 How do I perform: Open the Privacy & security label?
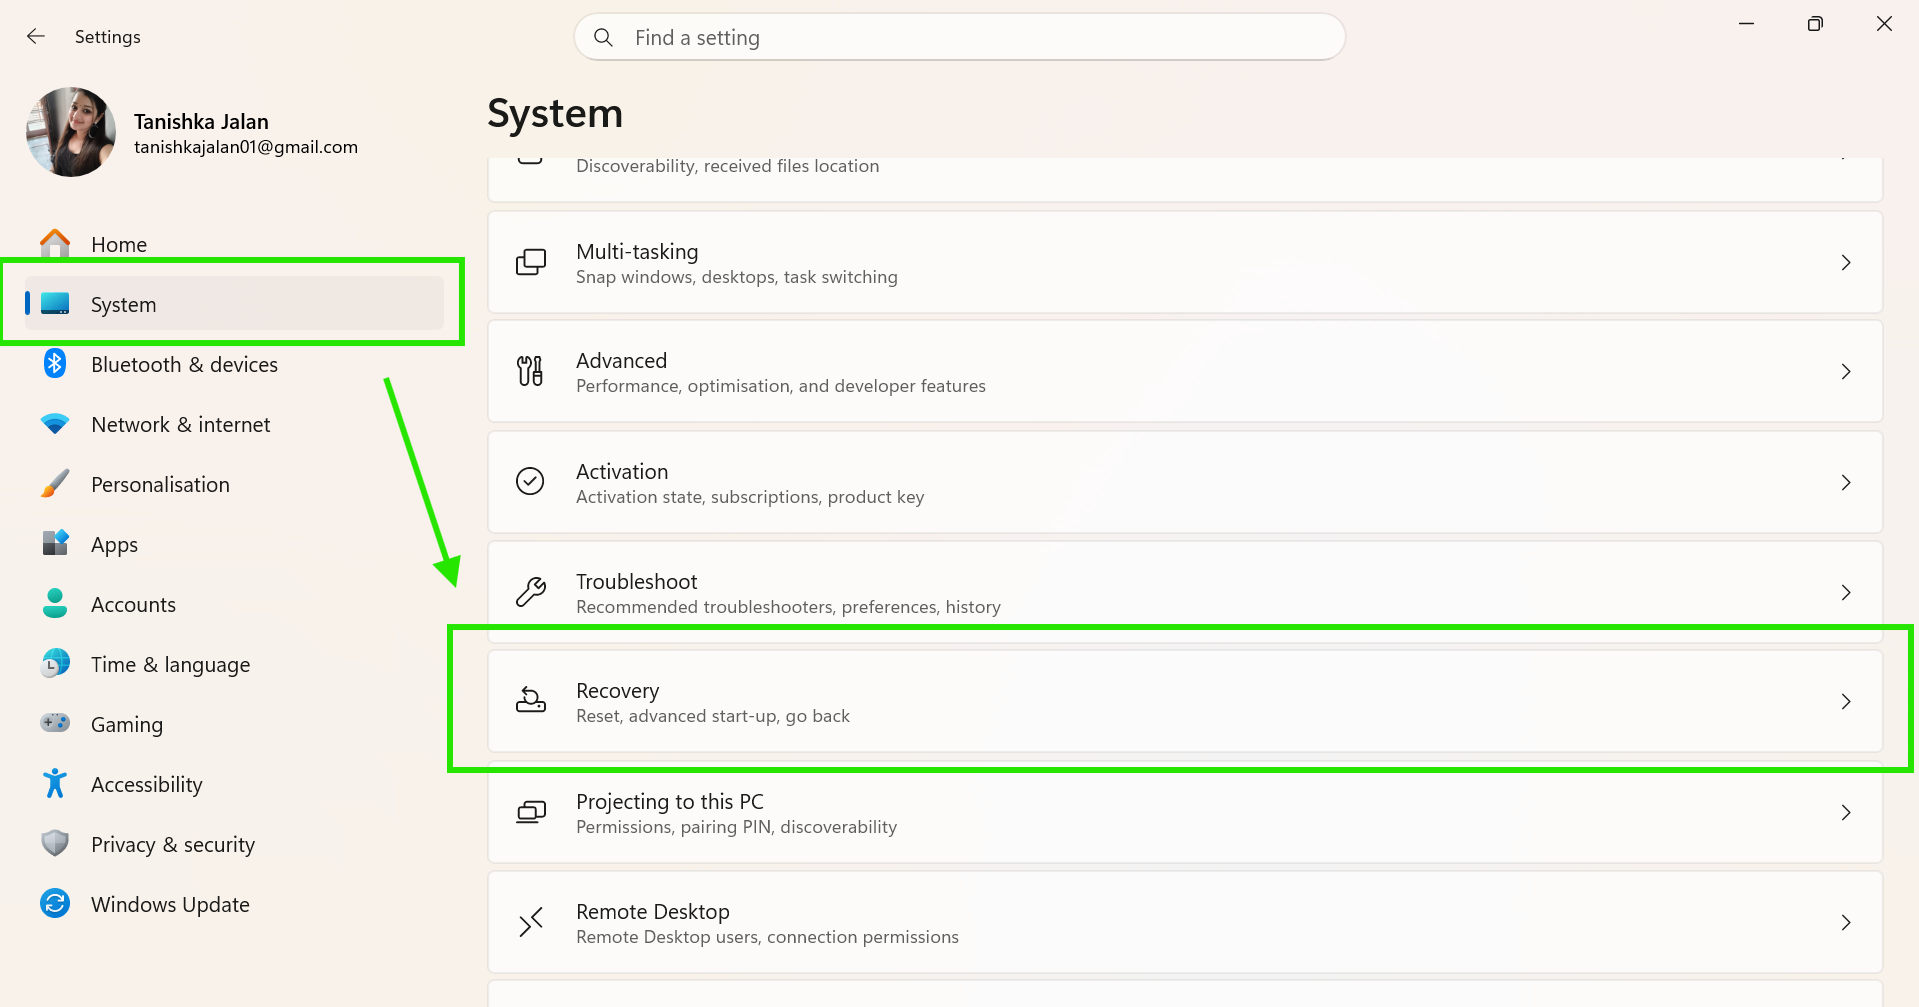point(173,845)
